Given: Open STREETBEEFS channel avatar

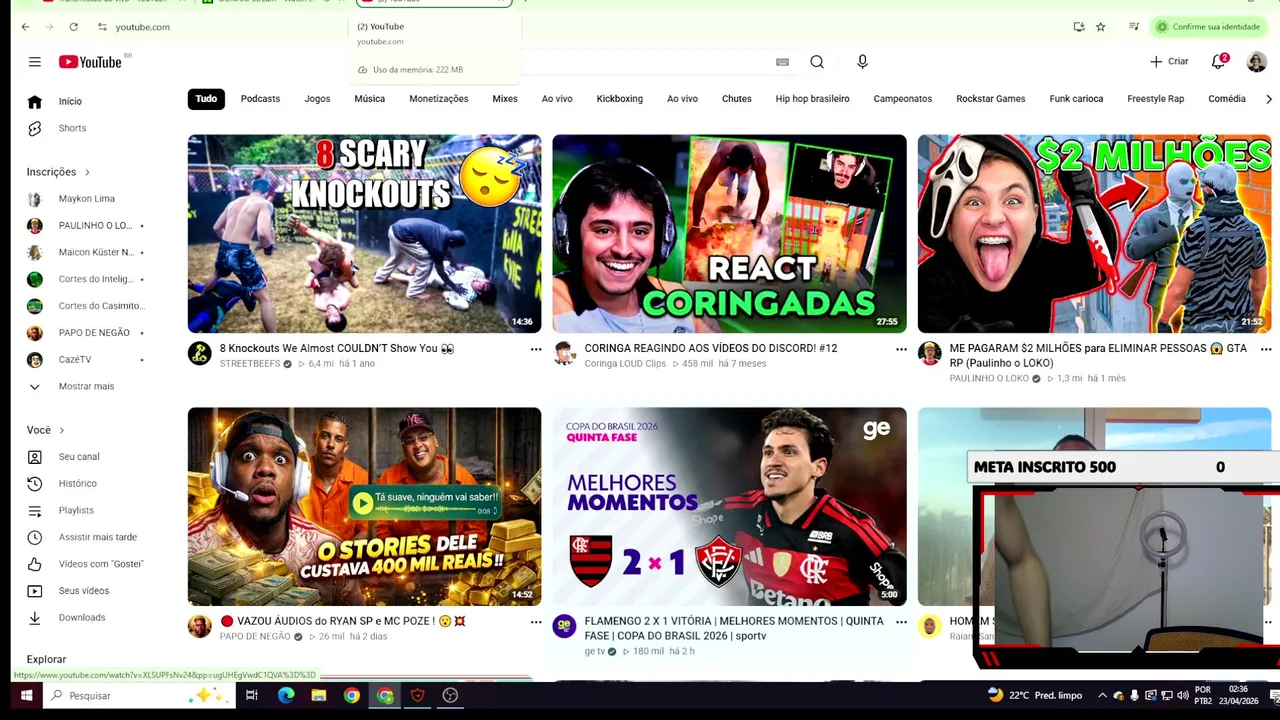Looking at the screenshot, I should pyautogui.click(x=200, y=353).
